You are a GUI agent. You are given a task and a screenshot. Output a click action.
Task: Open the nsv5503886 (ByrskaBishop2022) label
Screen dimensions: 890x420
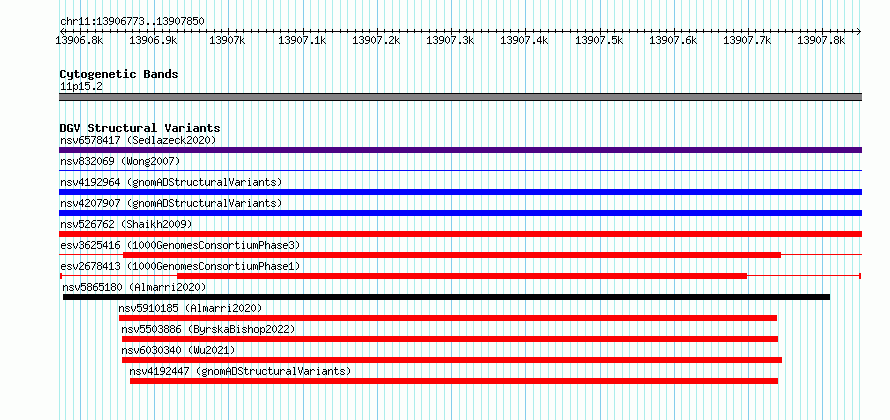pyautogui.click(x=208, y=329)
